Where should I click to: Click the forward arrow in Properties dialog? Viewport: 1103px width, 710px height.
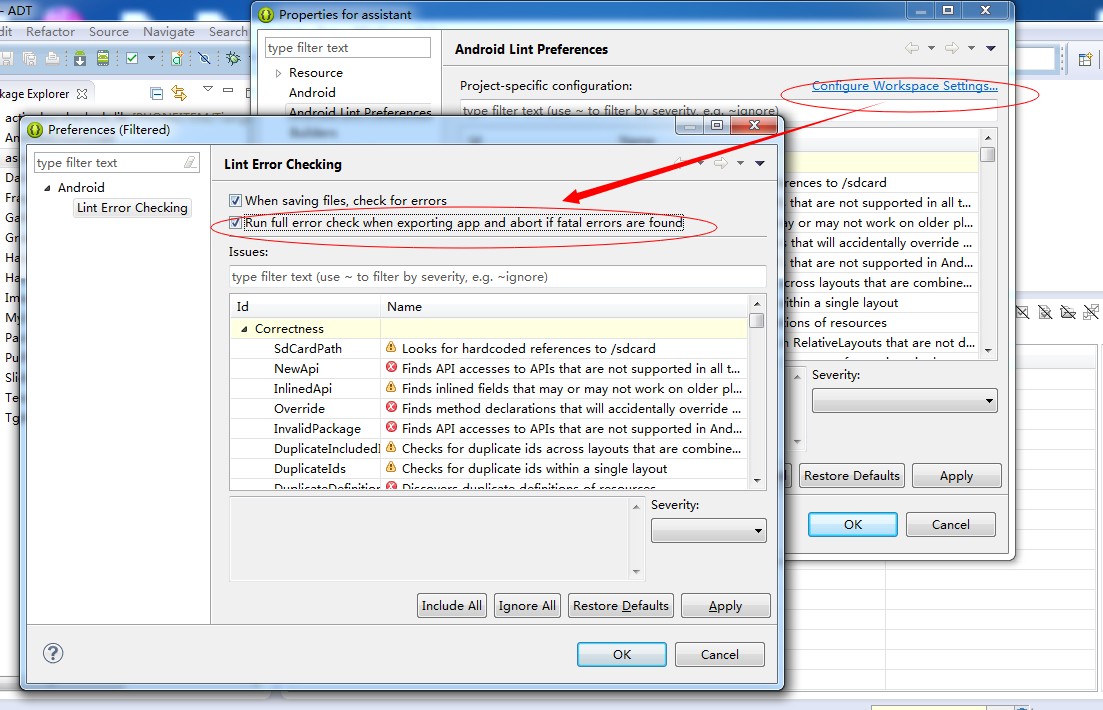[x=951, y=48]
